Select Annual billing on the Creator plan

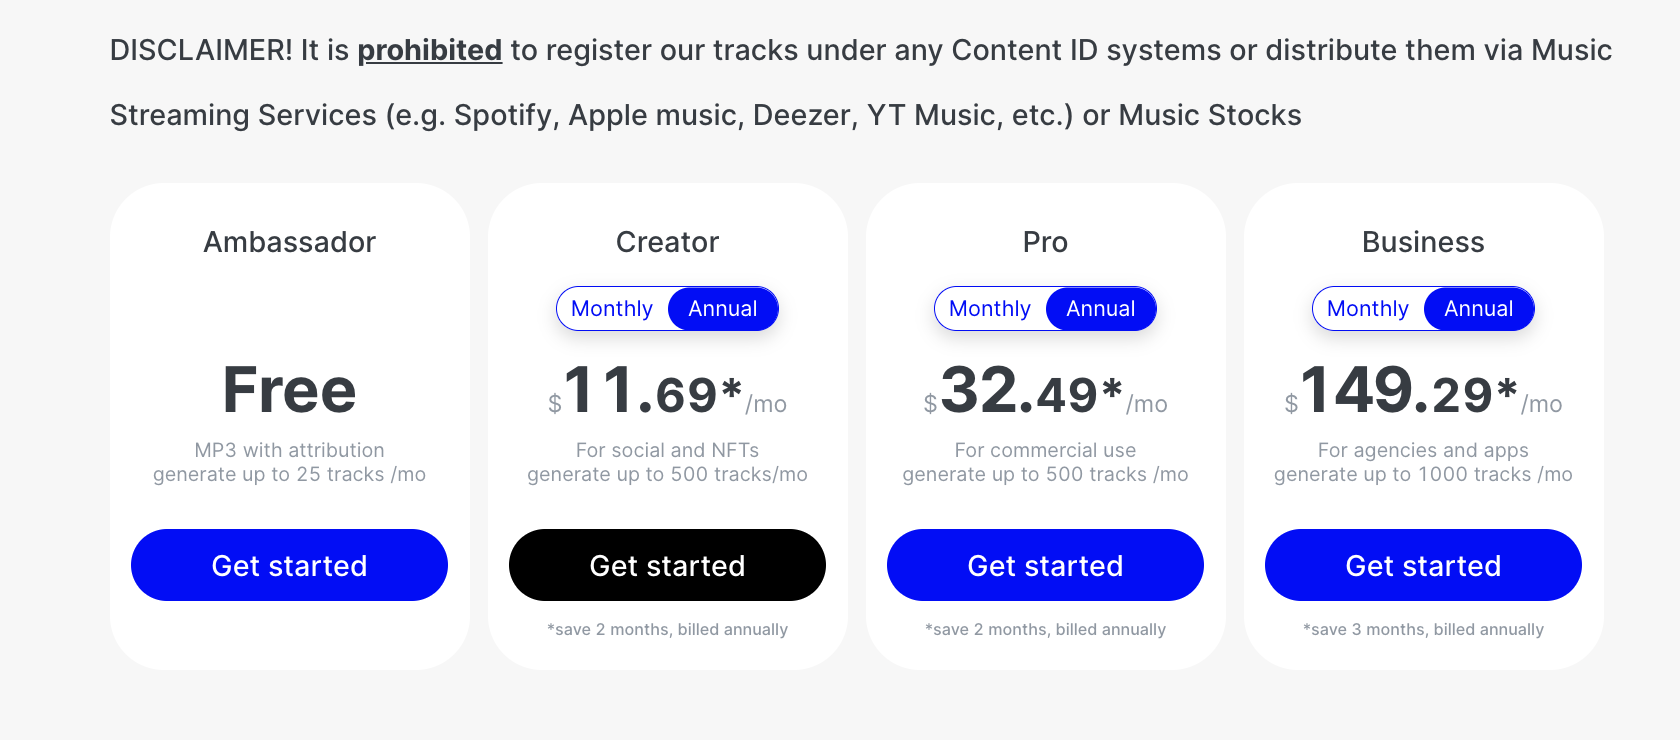tap(723, 308)
